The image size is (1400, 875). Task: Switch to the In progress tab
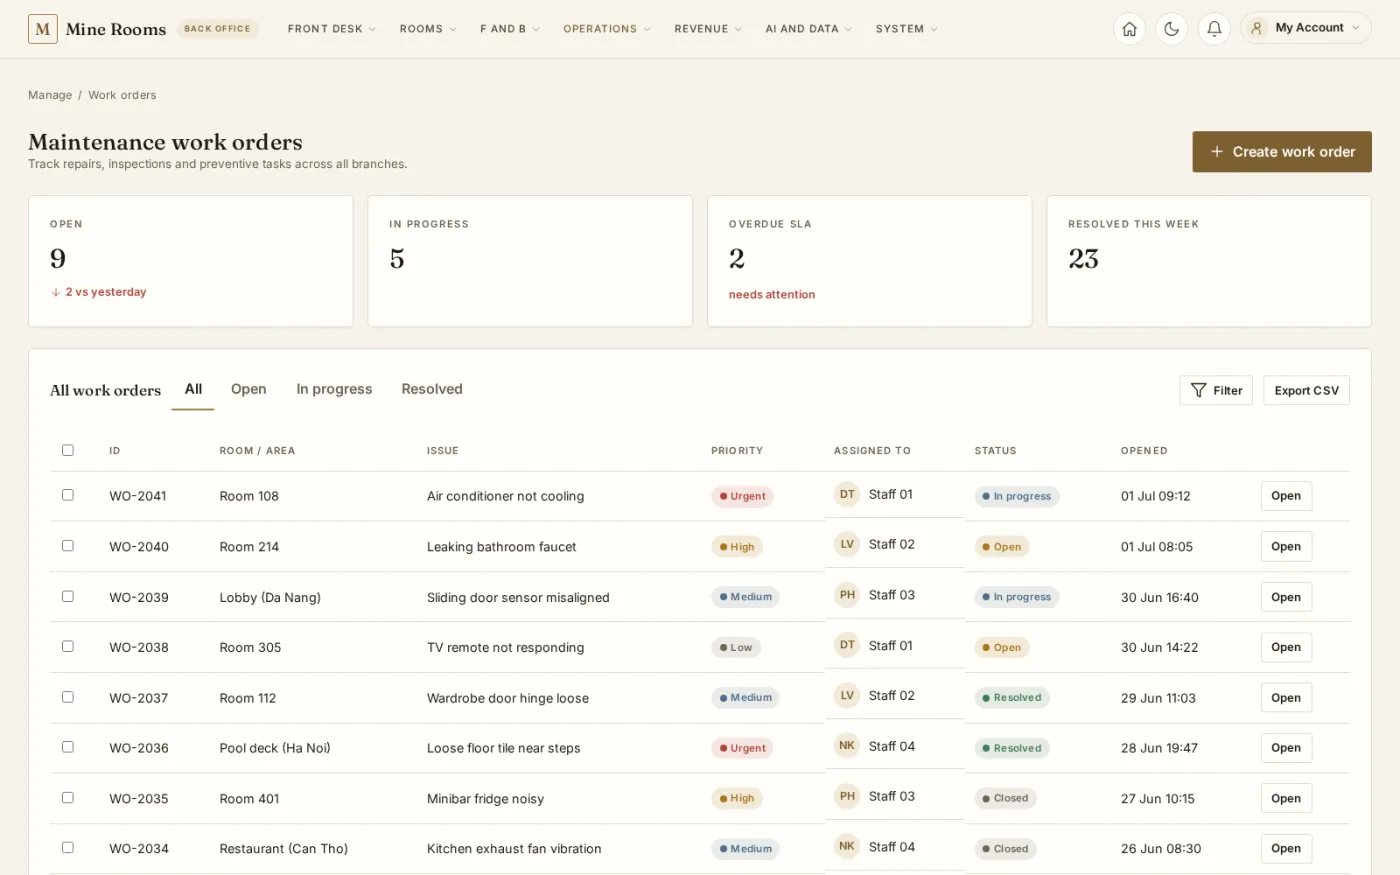coord(334,389)
